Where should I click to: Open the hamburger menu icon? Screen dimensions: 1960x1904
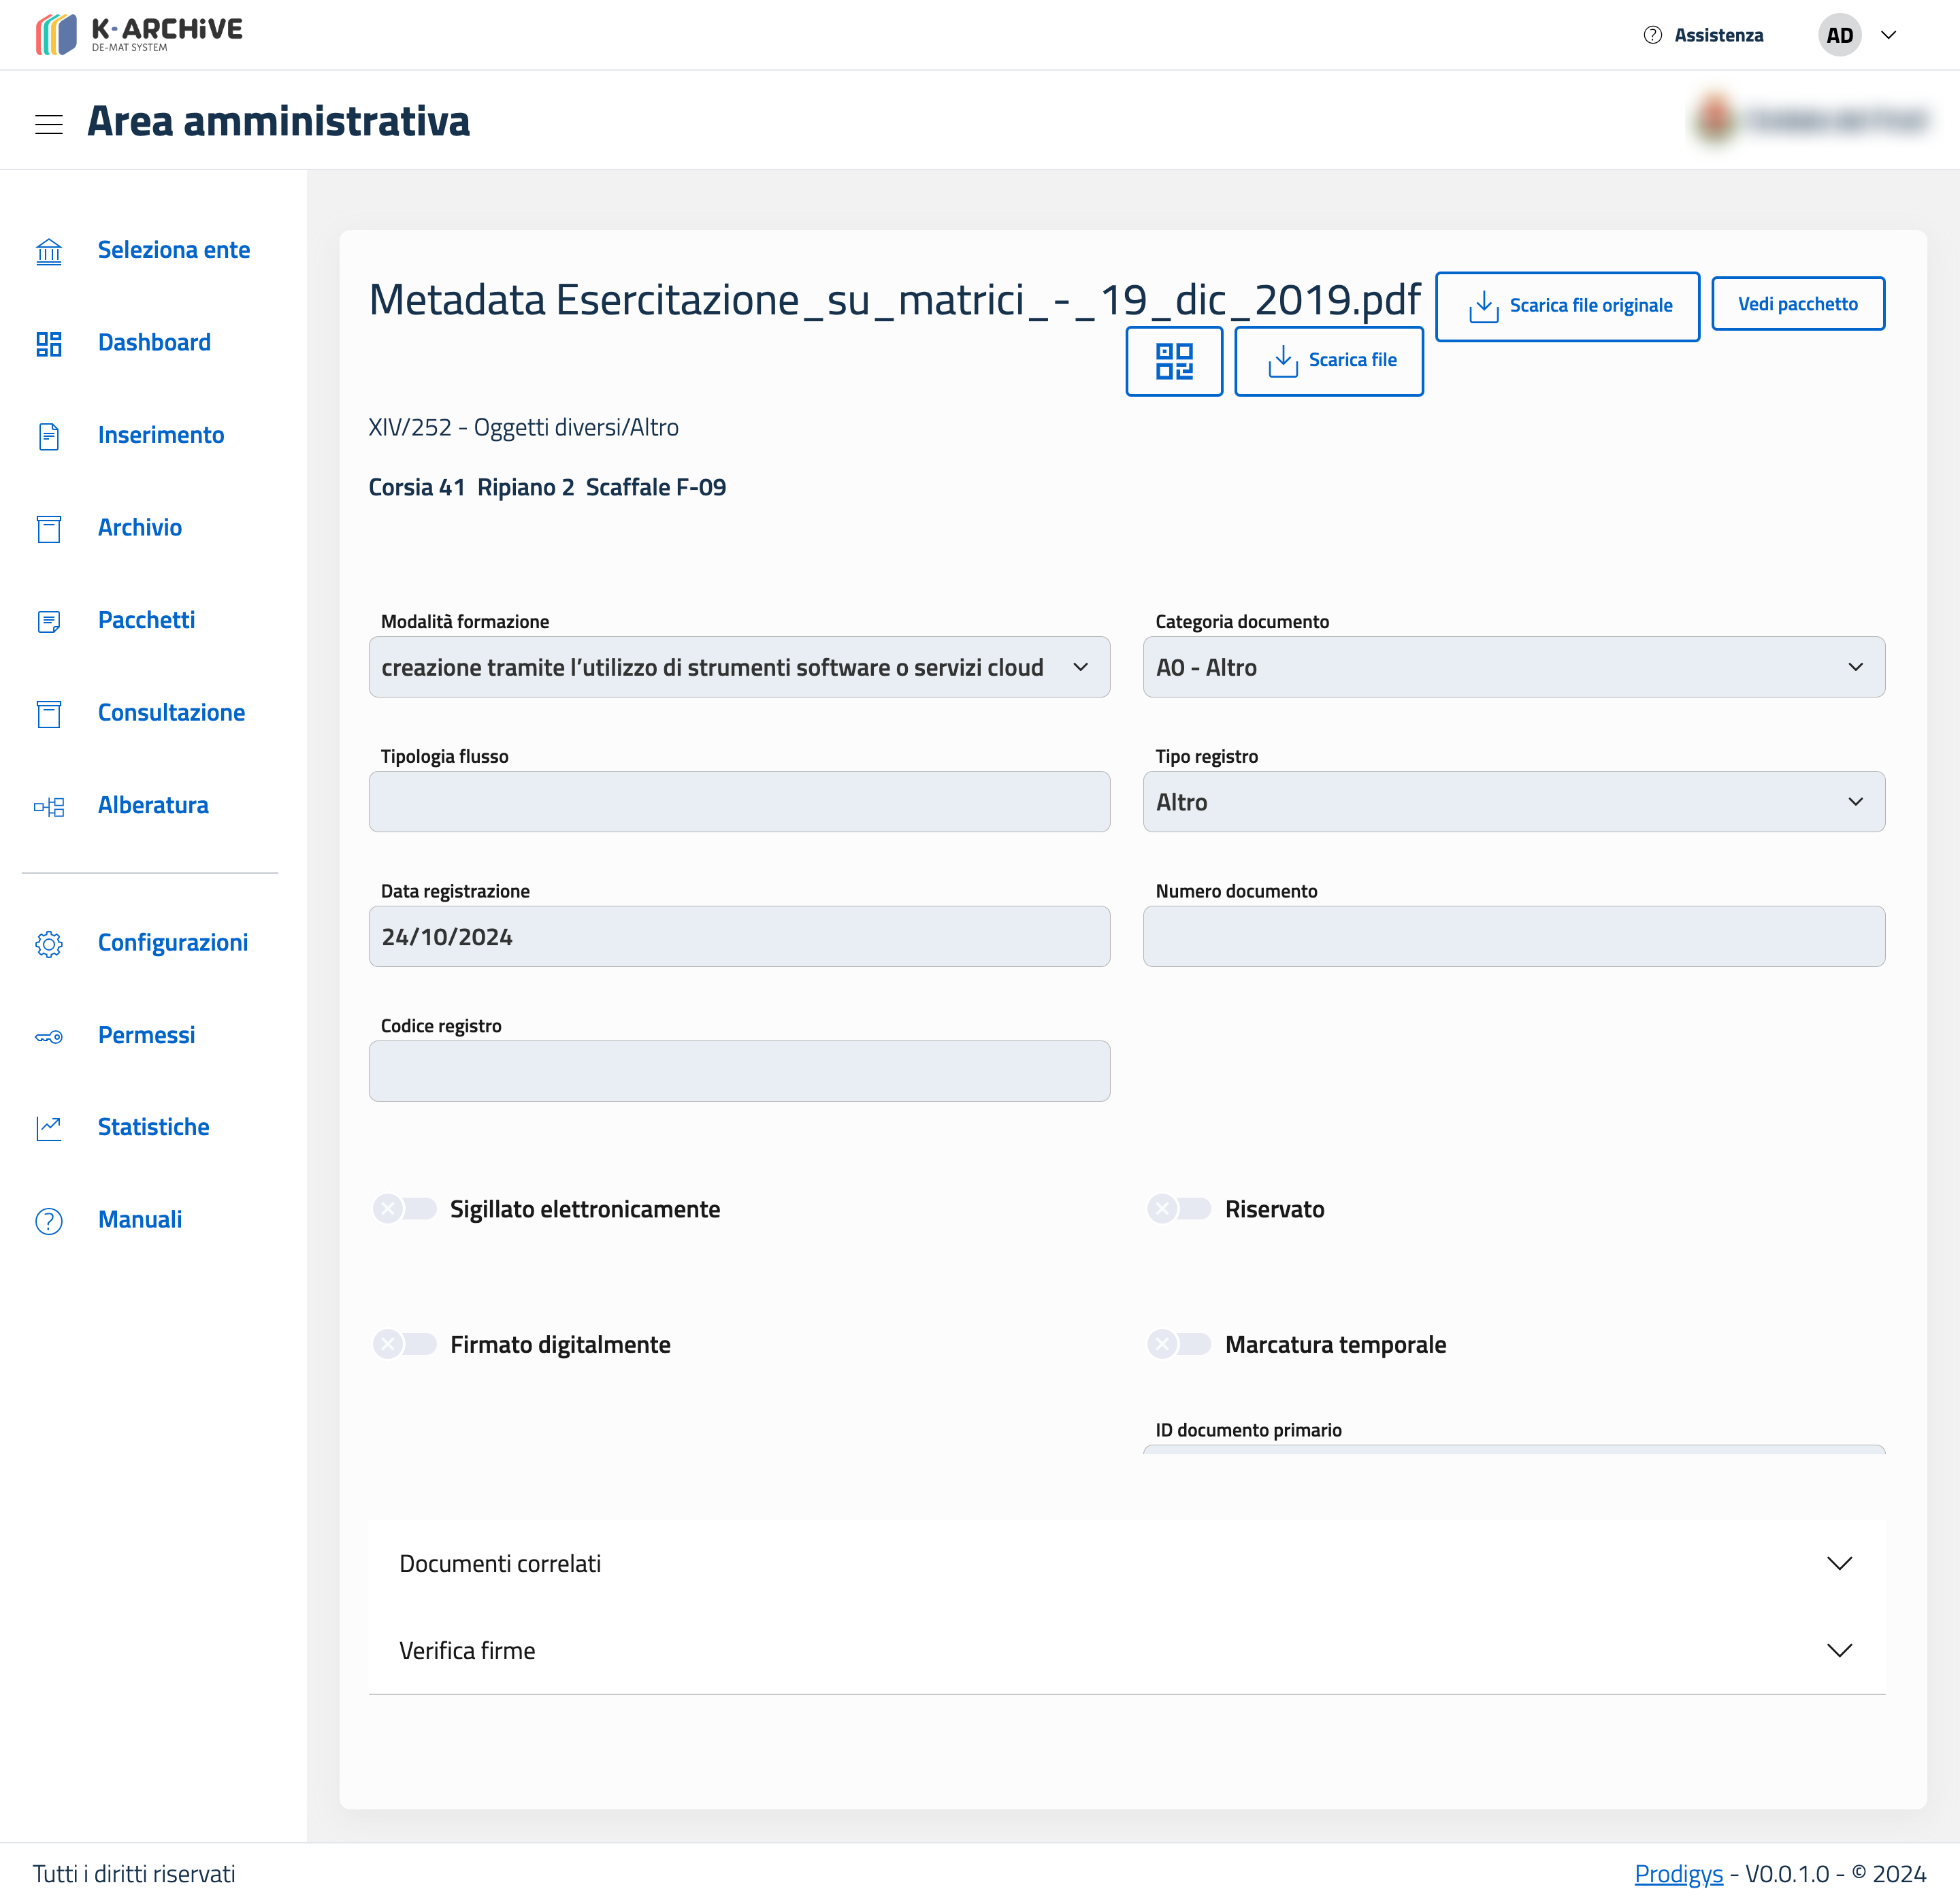pyautogui.click(x=49, y=124)
